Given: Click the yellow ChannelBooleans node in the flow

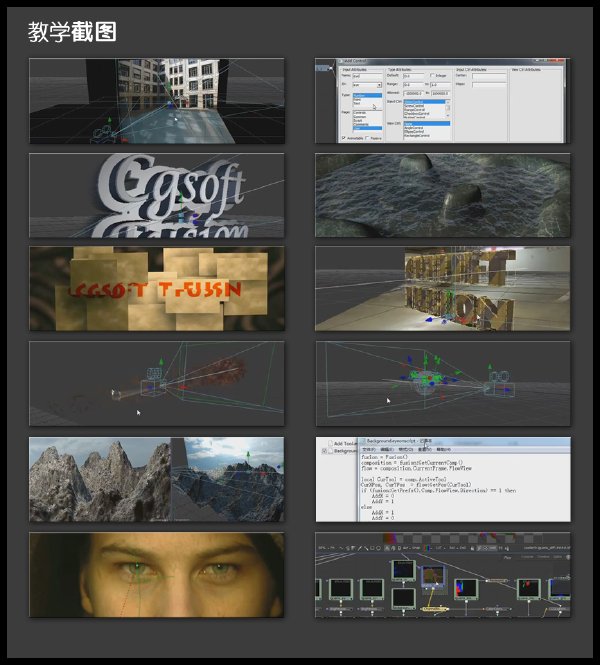Looking at the screenshot, I should pos(434,609).
